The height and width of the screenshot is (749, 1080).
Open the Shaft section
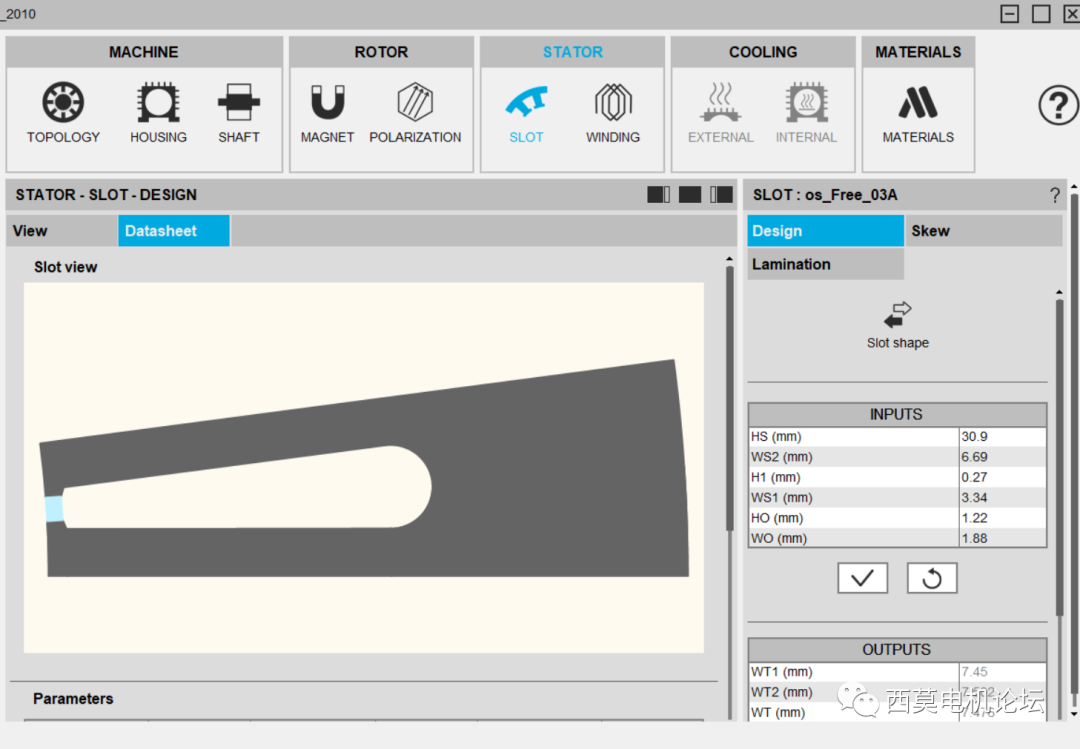239,113
